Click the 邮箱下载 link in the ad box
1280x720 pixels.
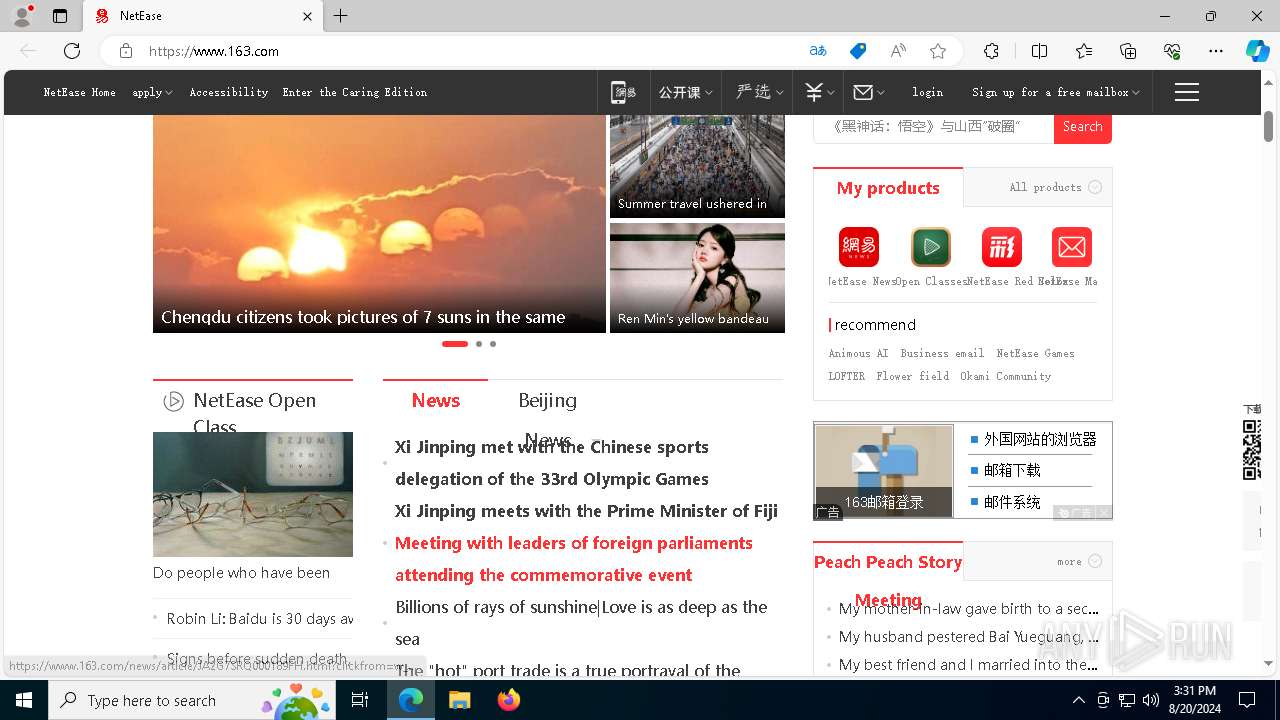1012,470
